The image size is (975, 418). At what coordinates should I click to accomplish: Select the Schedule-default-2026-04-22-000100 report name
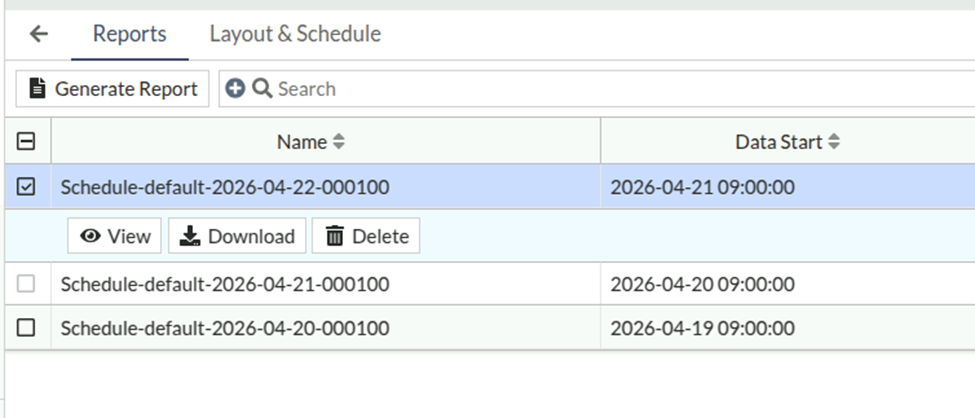point(225,187)
